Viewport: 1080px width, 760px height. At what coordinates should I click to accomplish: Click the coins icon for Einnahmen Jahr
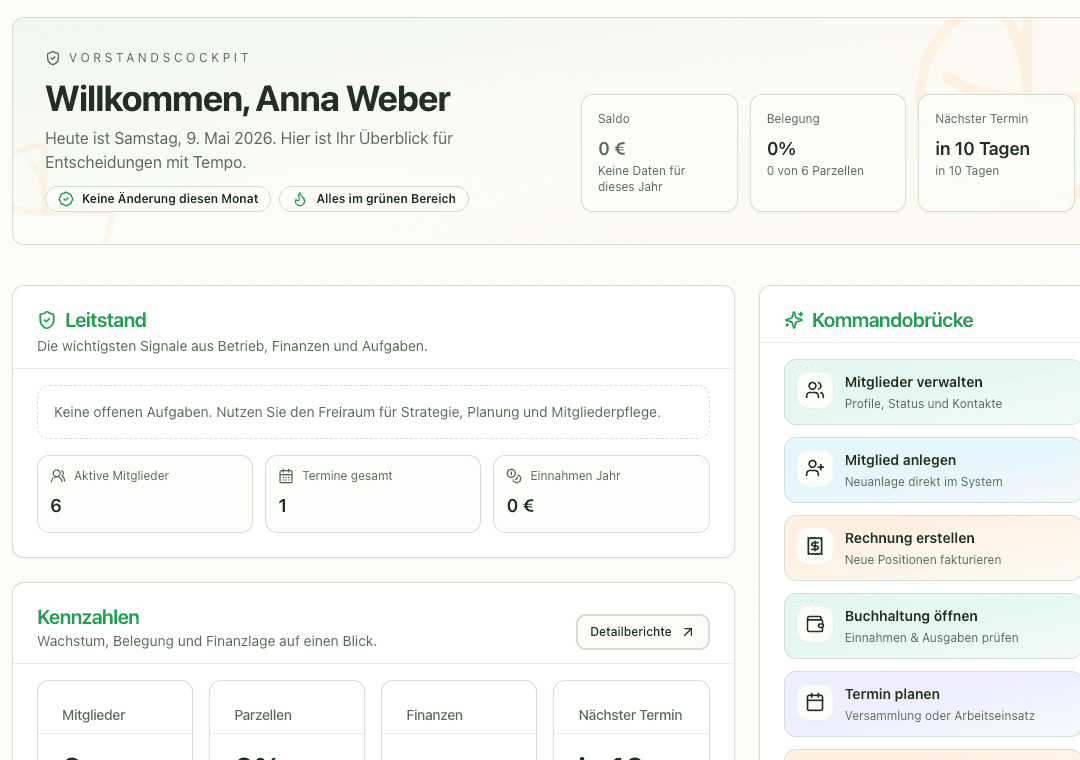514,475
